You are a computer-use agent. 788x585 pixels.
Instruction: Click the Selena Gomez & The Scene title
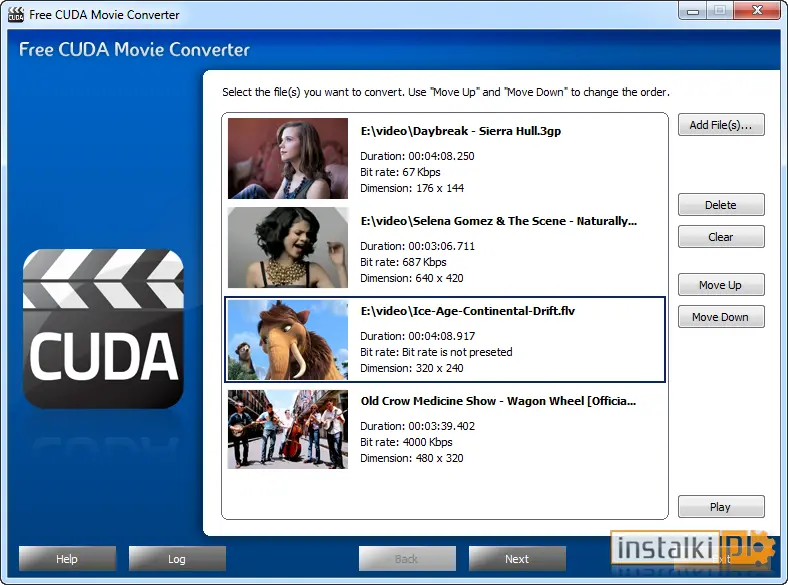pos(499,221)
